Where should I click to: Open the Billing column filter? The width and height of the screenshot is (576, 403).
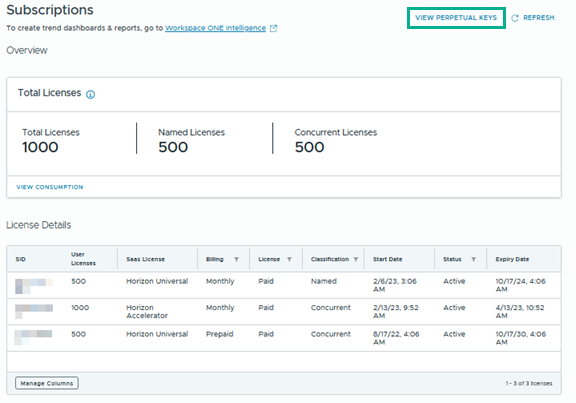point(237,259)
